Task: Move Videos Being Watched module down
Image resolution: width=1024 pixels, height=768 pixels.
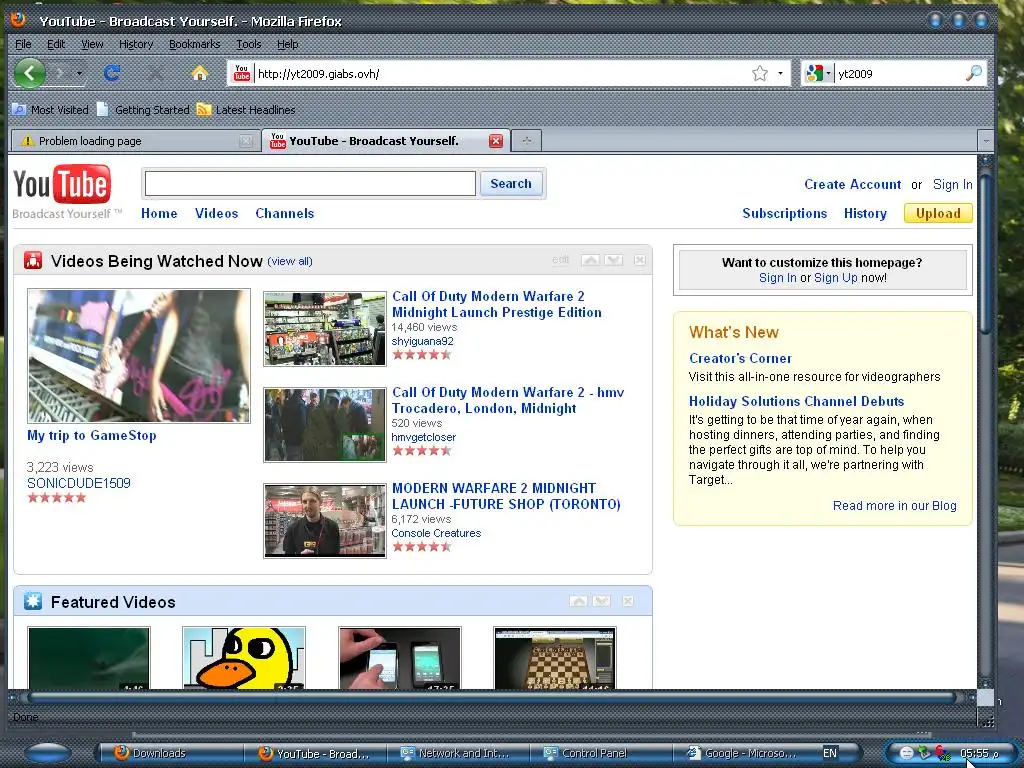Action: click(x=613, y=260)
